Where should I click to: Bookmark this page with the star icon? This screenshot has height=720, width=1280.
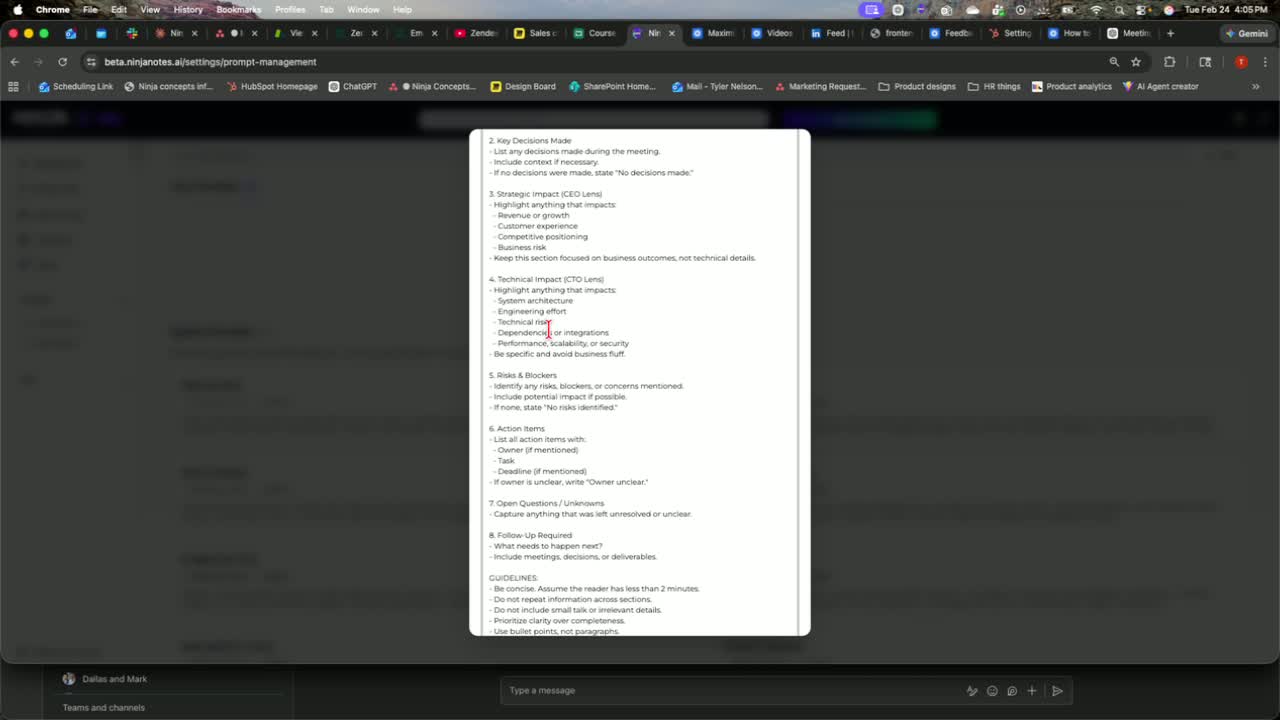[1136, 62]
